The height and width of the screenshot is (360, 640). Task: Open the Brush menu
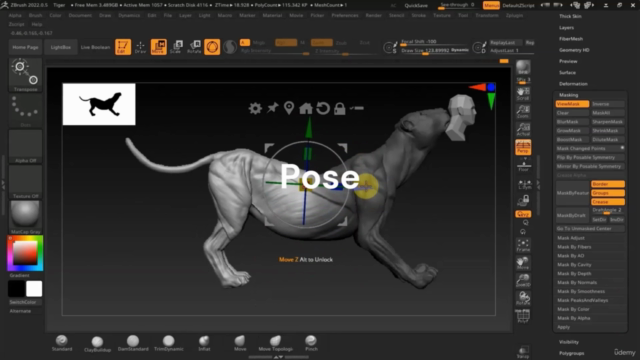(x=36, y=16)
